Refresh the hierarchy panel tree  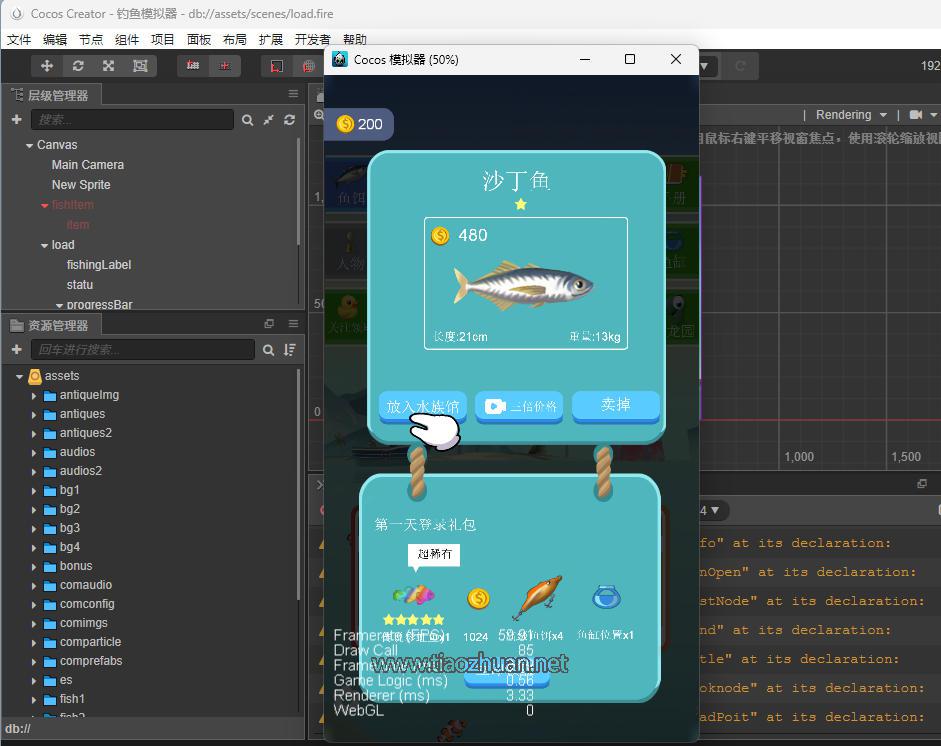290,120
